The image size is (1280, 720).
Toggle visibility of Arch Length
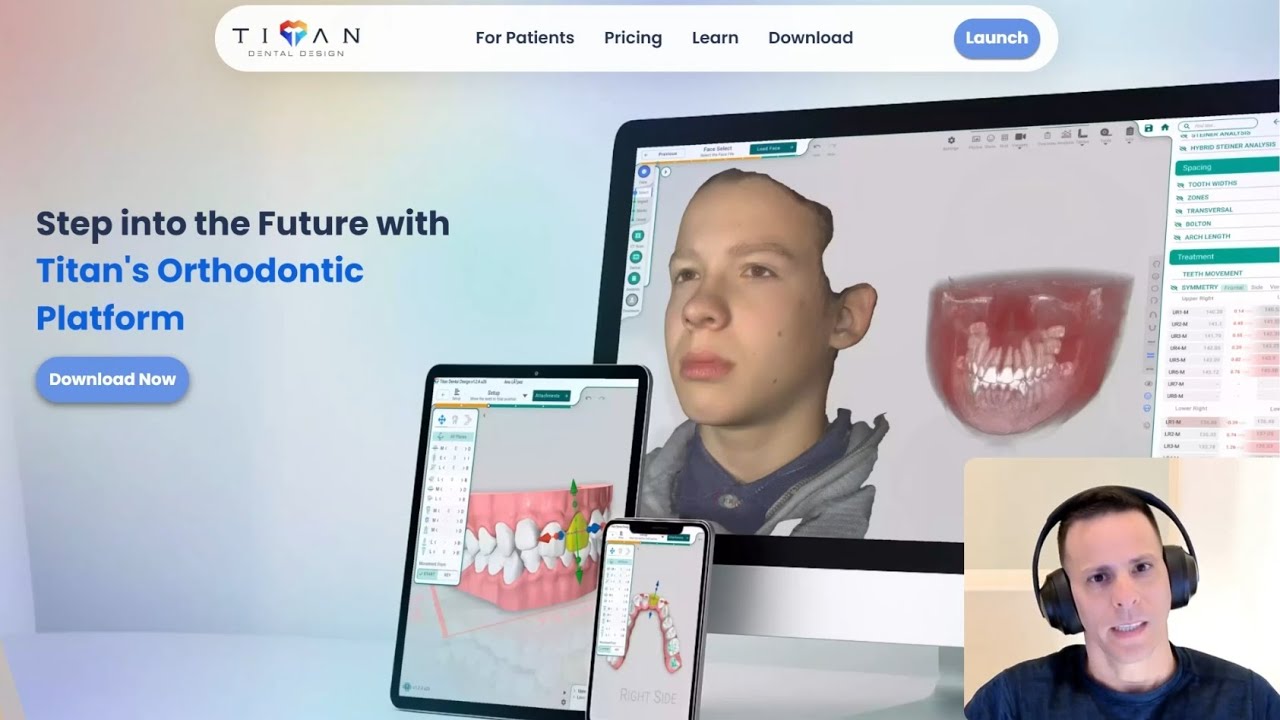[1177, 238]
